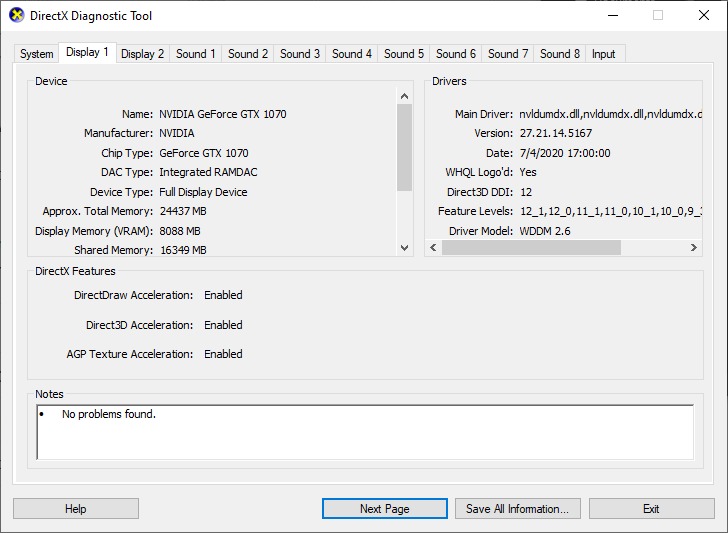Viewport: 728px width, 533px height.
Task: Click the 'Approx. Total Memory:' label
Action: coord(98,211)
